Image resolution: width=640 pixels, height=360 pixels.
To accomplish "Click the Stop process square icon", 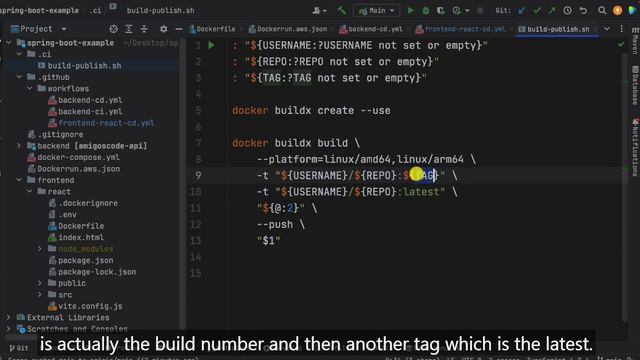I will pyautogui.click(x=480, y=11).
